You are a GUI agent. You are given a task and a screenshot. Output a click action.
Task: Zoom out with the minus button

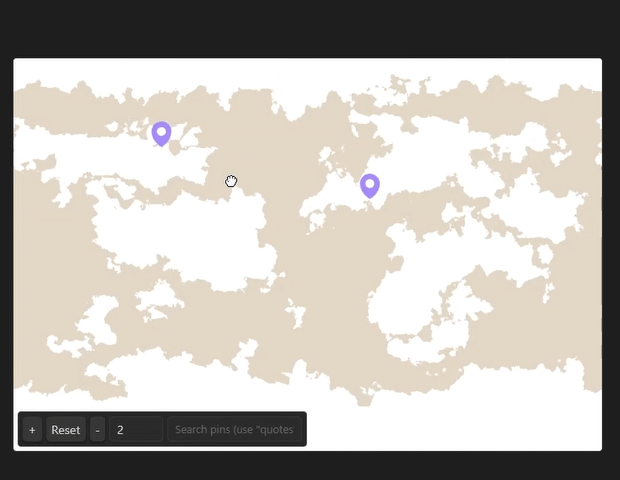point(97,429)
